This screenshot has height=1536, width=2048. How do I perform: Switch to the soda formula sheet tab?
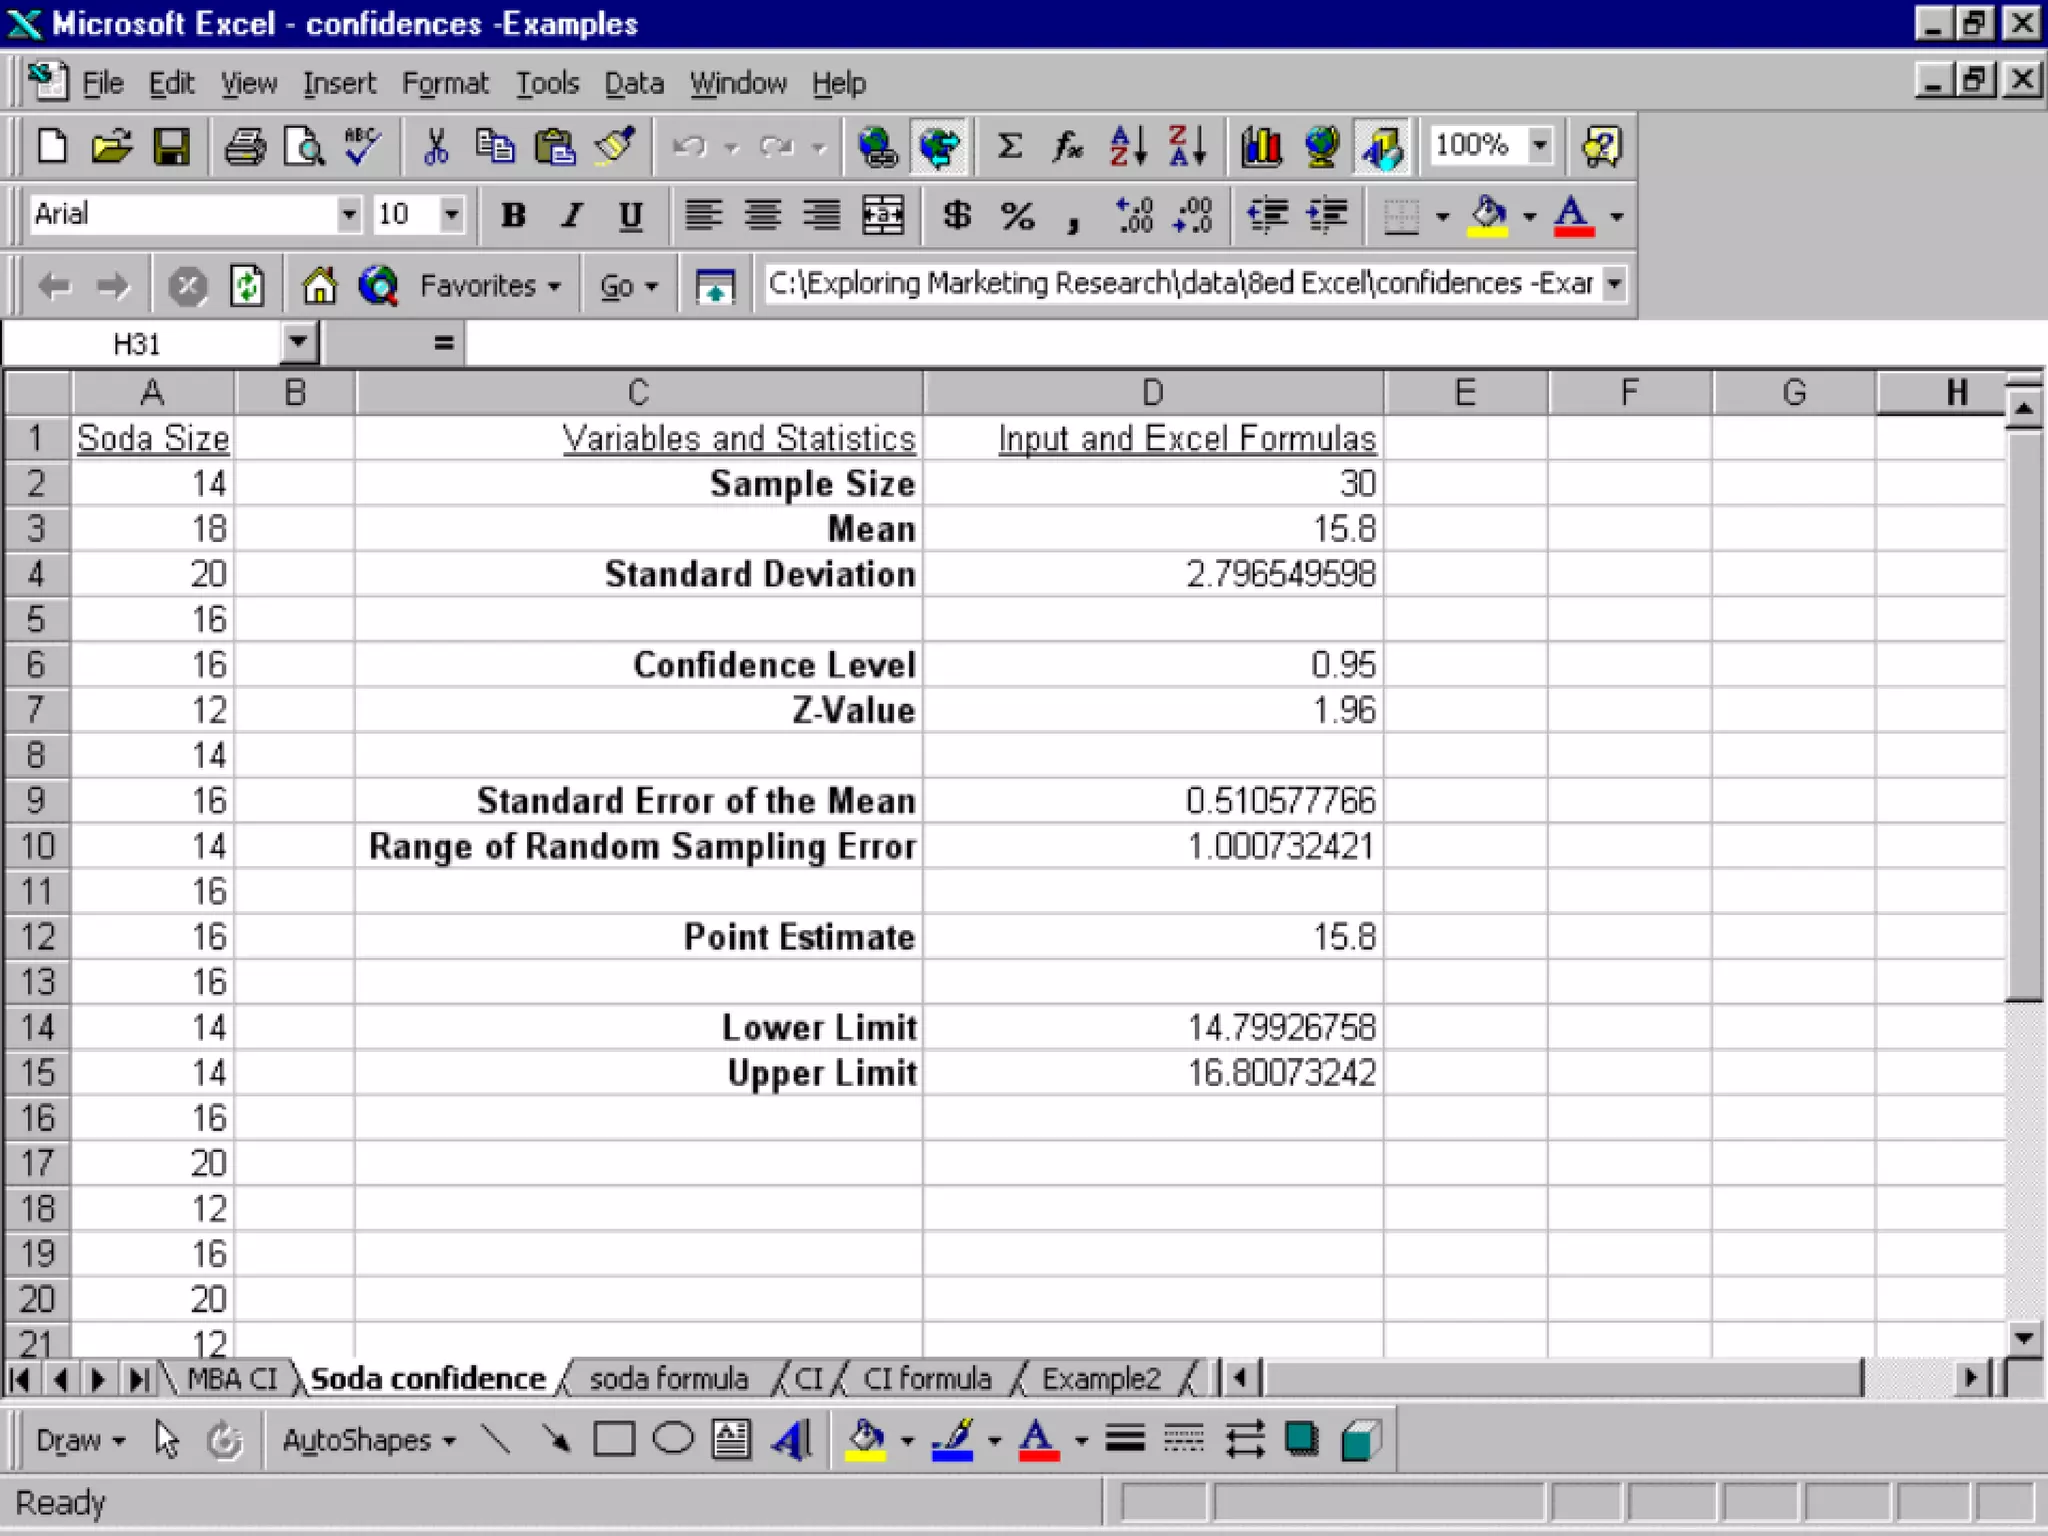click(x=668, y=1379)
